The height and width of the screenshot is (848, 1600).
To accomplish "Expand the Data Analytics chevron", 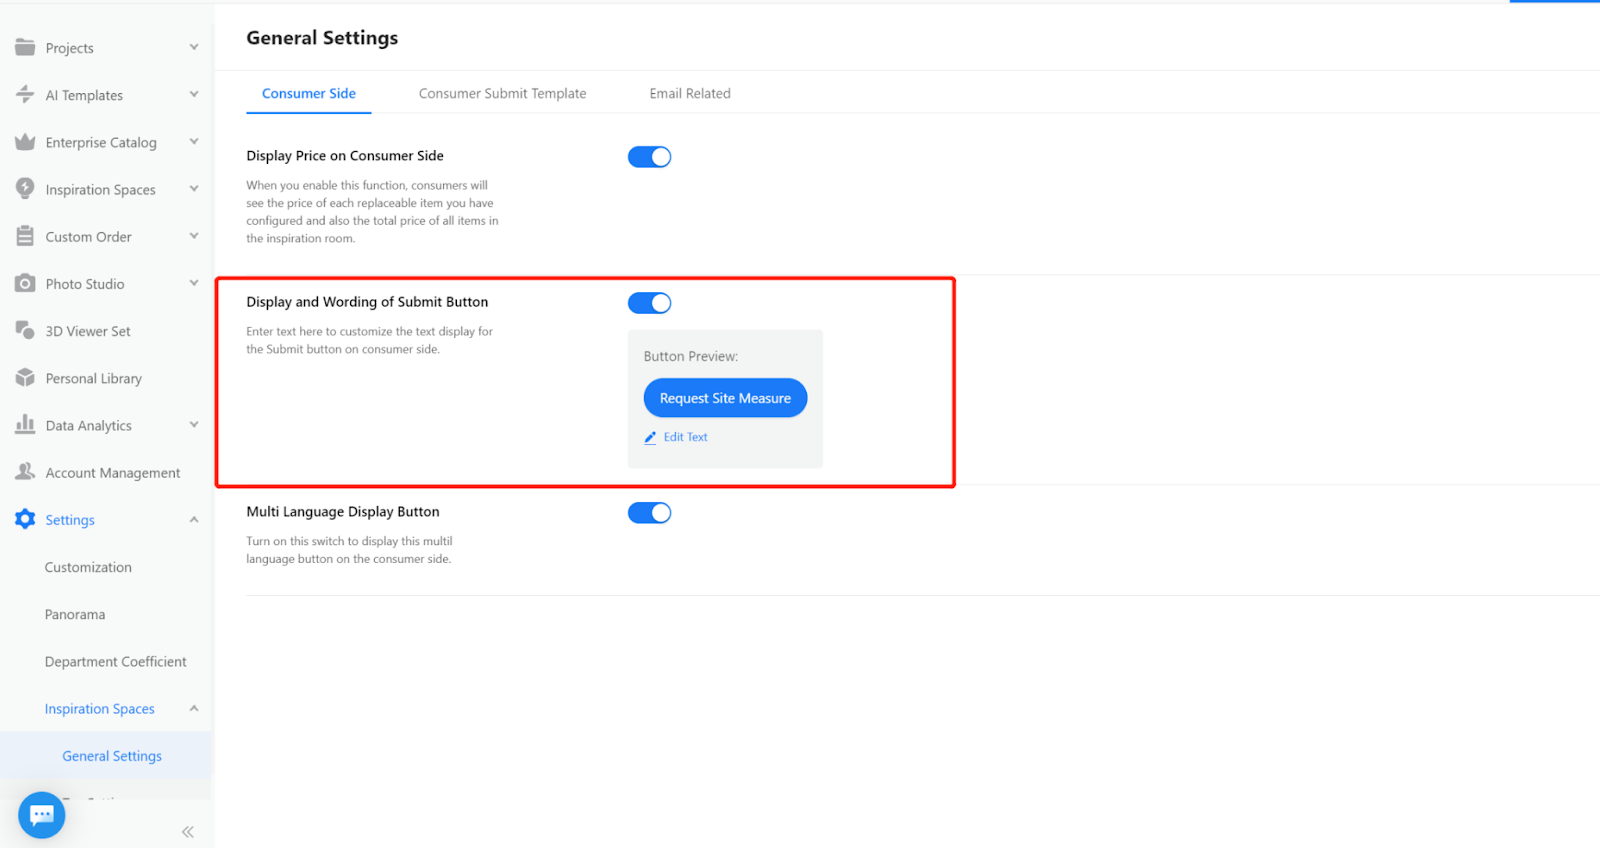I will (x=194, y=425).
